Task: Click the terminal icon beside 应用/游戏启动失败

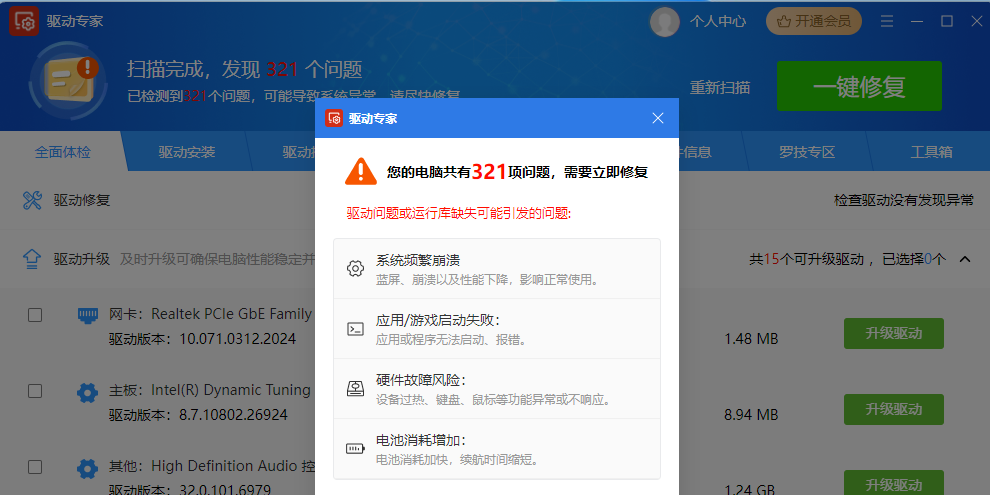Action: coord(355,328)
